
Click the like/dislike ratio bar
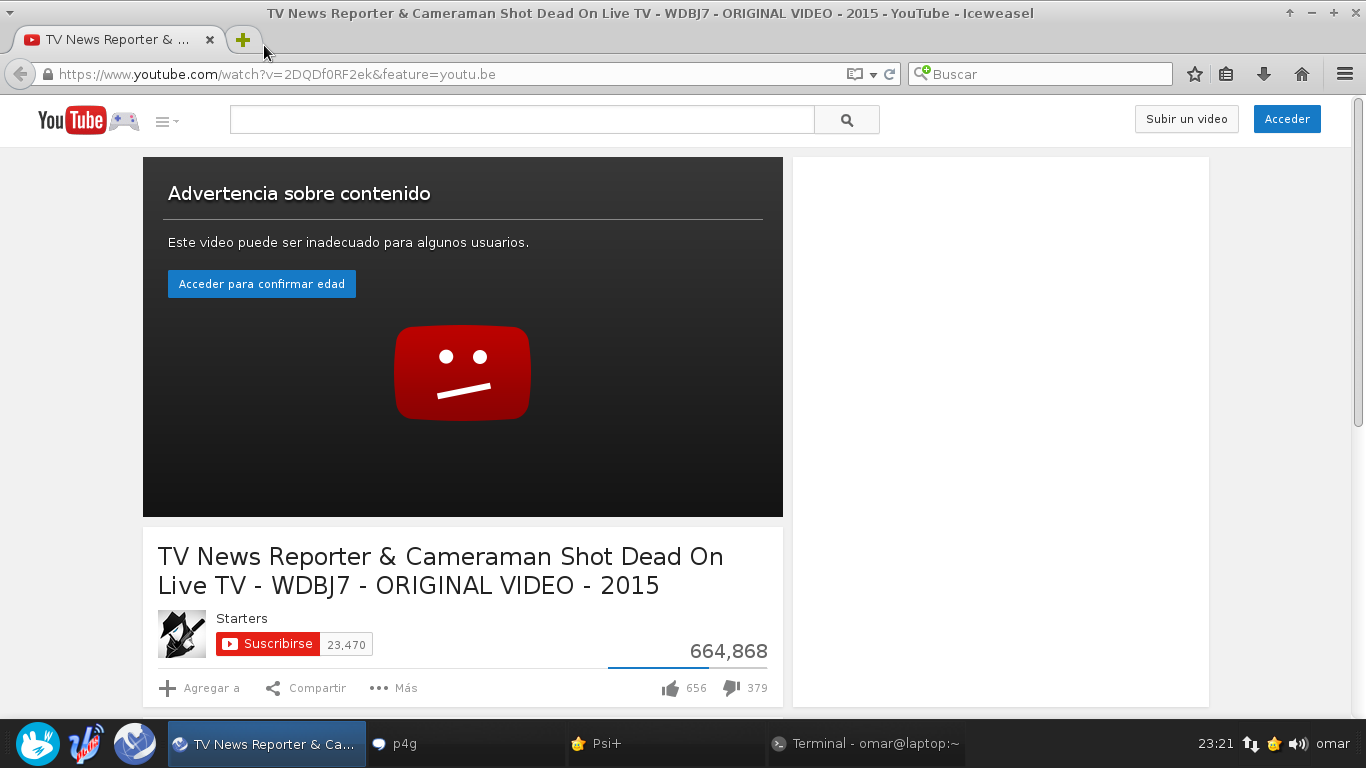pos(688,667)
